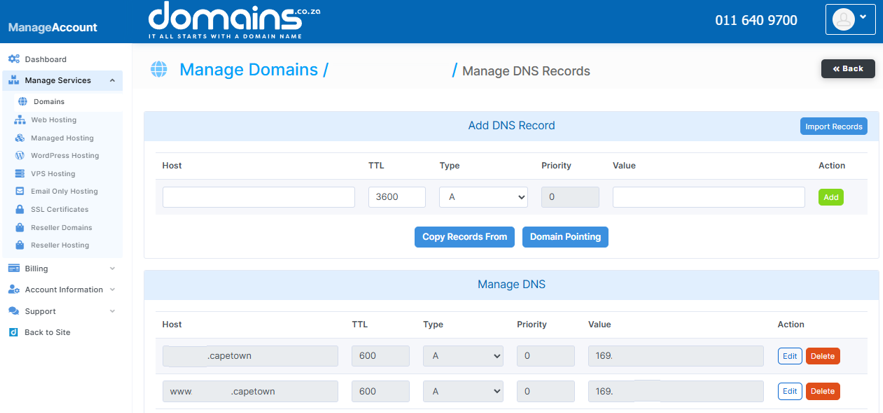Click the SSL Certificates lock icon
The width and height of the screenshot is (883, 413).
[20, 210]
